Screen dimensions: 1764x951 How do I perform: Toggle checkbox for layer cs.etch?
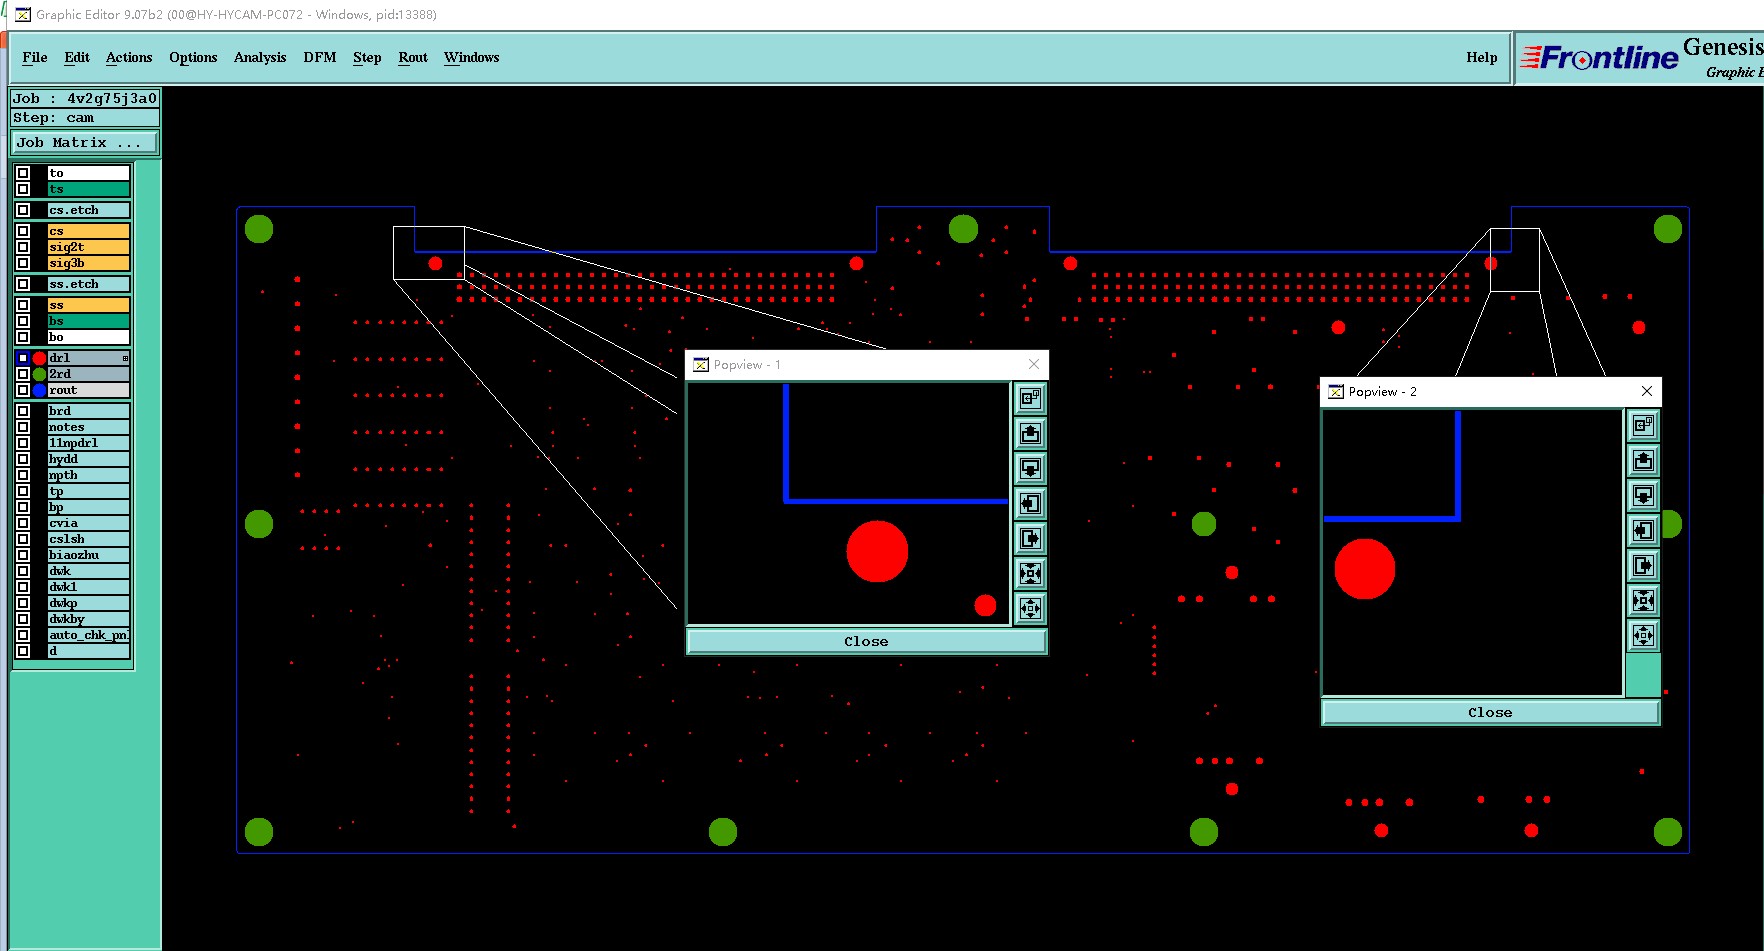[23, 210]
